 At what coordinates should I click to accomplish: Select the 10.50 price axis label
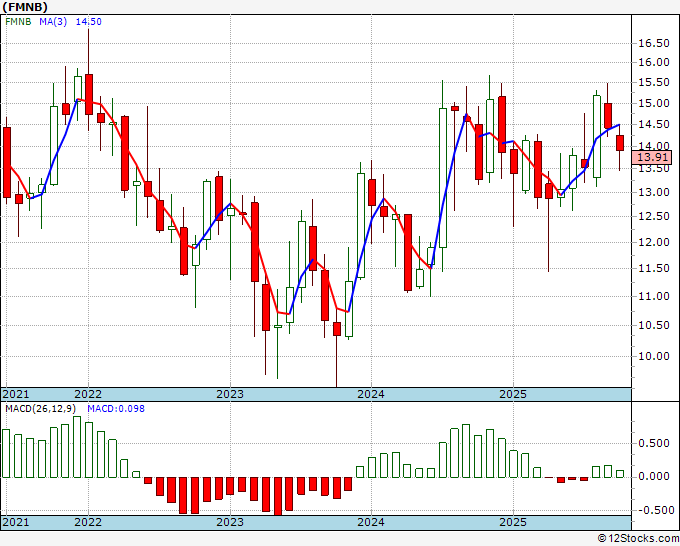(654, 325)
